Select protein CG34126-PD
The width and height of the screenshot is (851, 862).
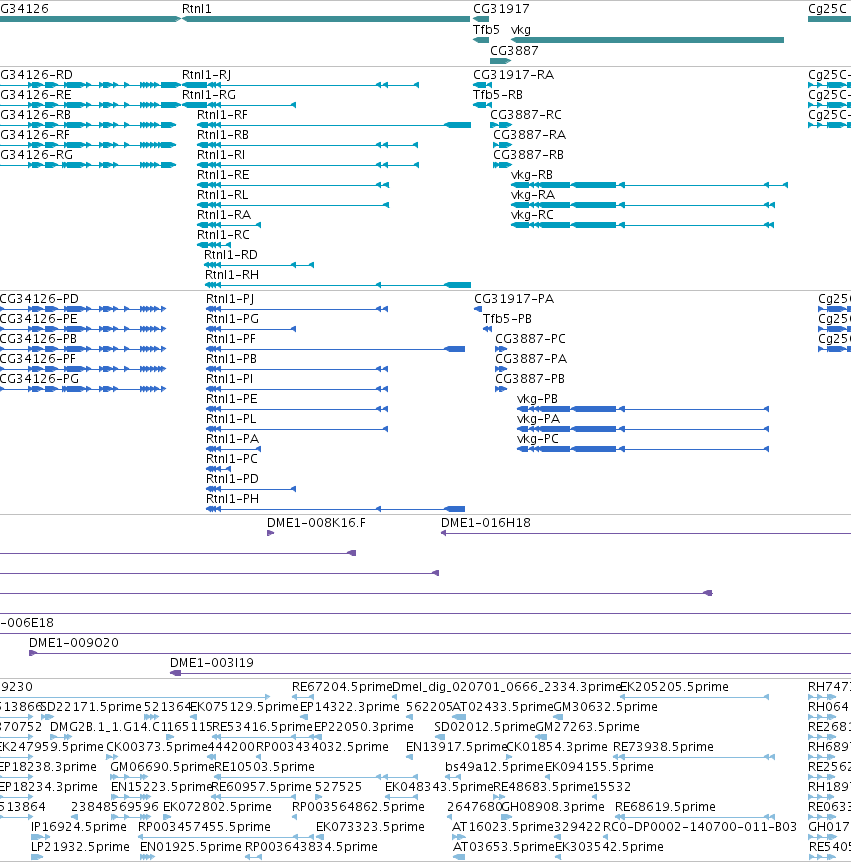coord(82,309)
